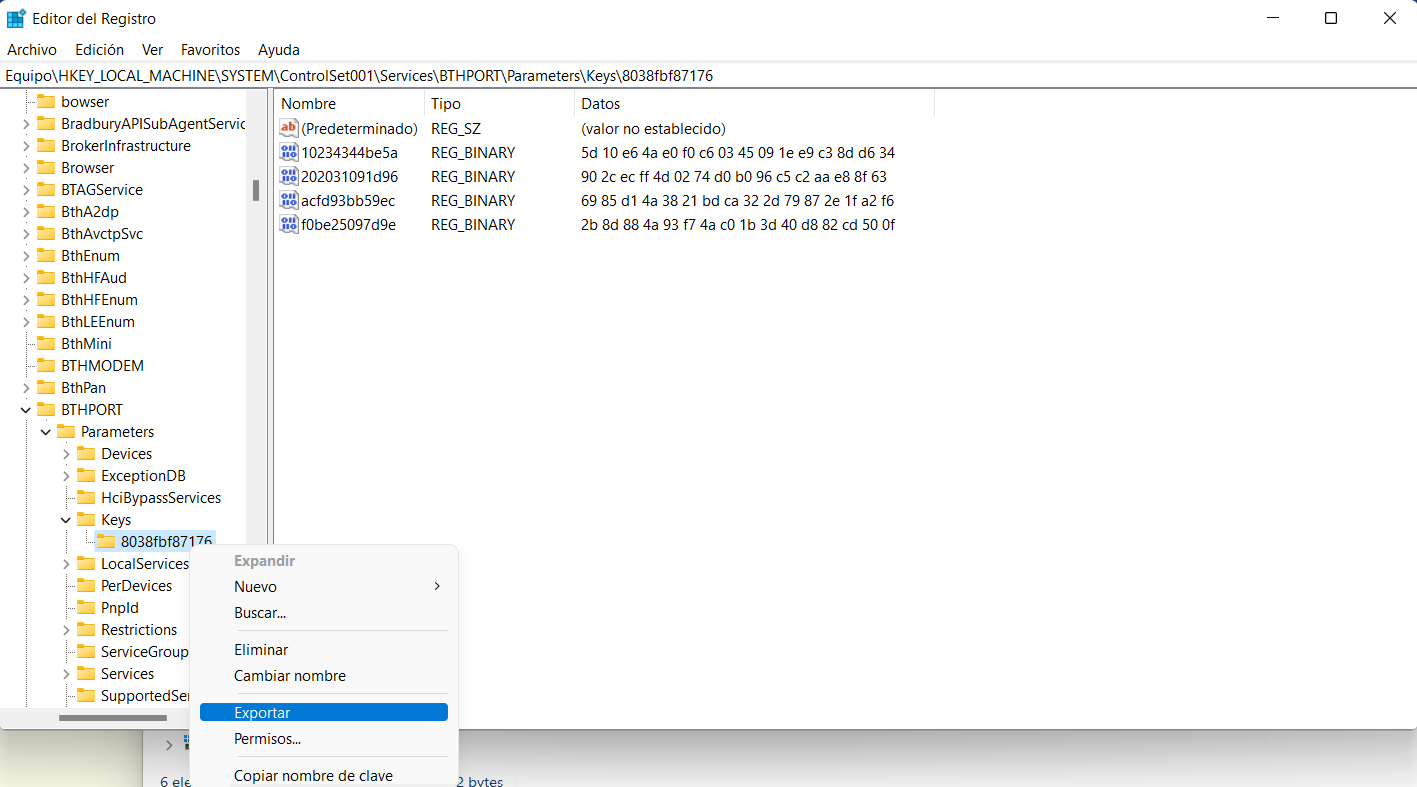This screenshot has width=1417, height=787.
Task: Click the binary icon of value f0be25097d9e
Action: click(289, 225)
